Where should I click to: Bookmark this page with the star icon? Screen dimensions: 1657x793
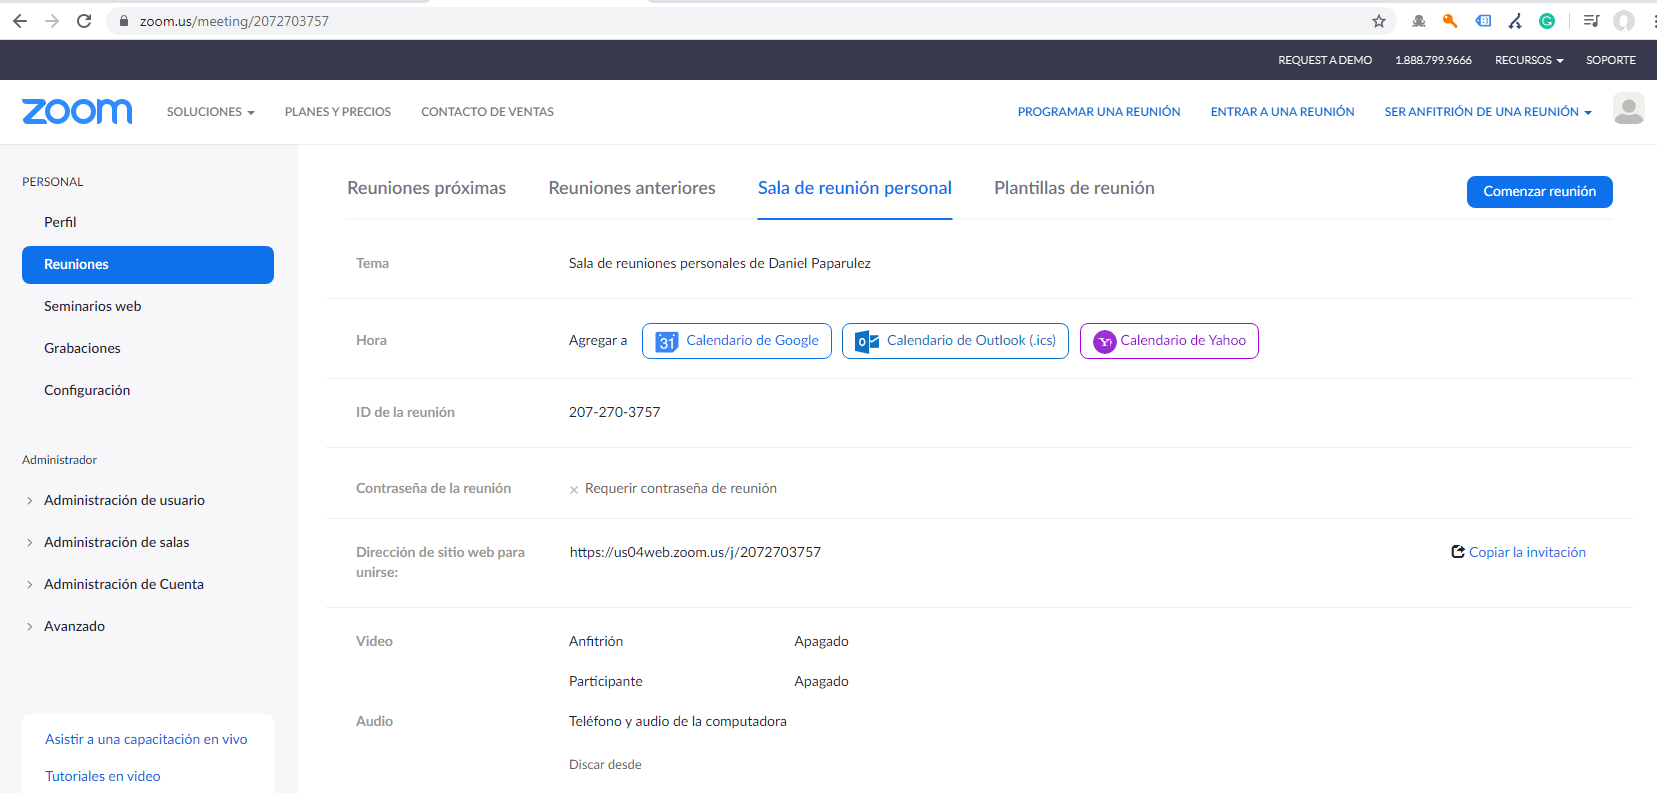click(1379, 21)
